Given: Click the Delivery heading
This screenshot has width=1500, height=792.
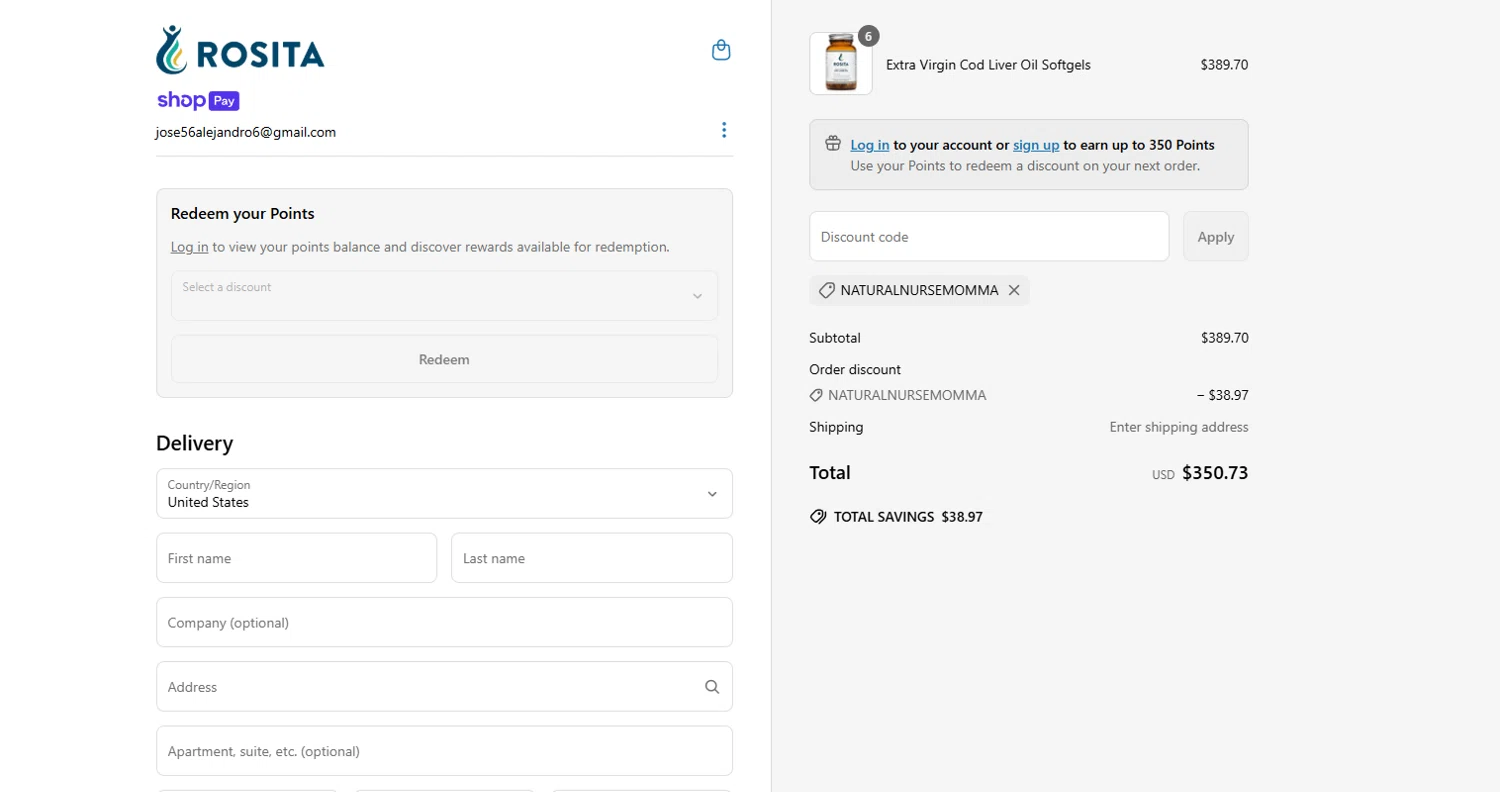Looking at the screenshot, I should (194, 443).
